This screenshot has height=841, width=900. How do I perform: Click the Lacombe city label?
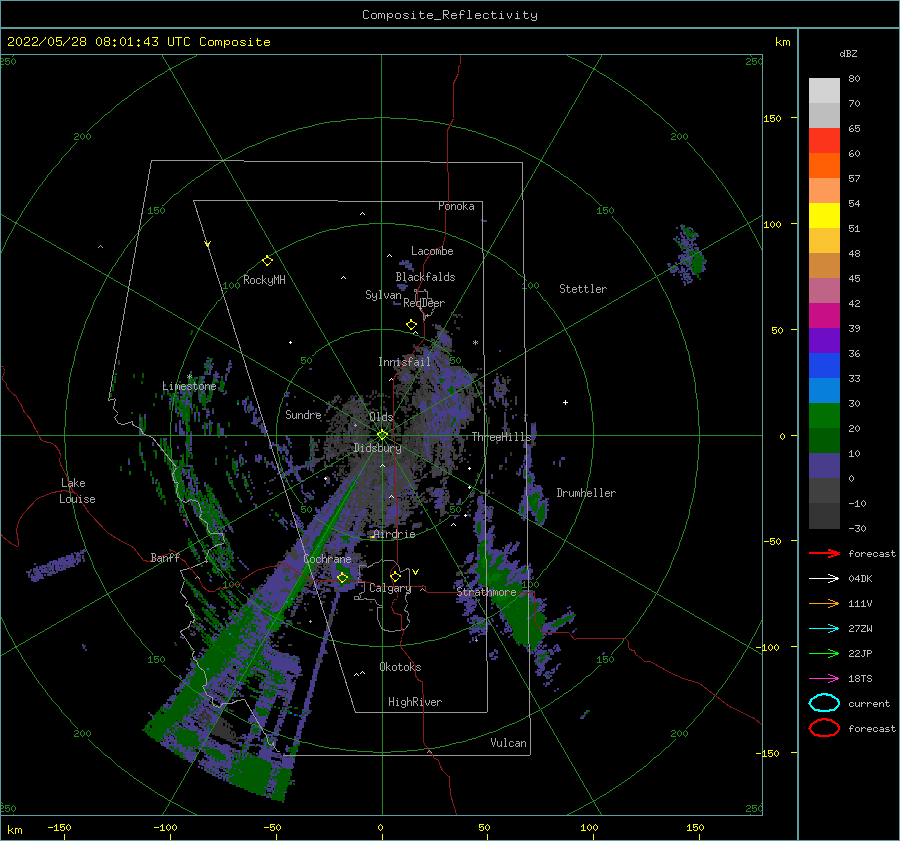tap(432, 251)
